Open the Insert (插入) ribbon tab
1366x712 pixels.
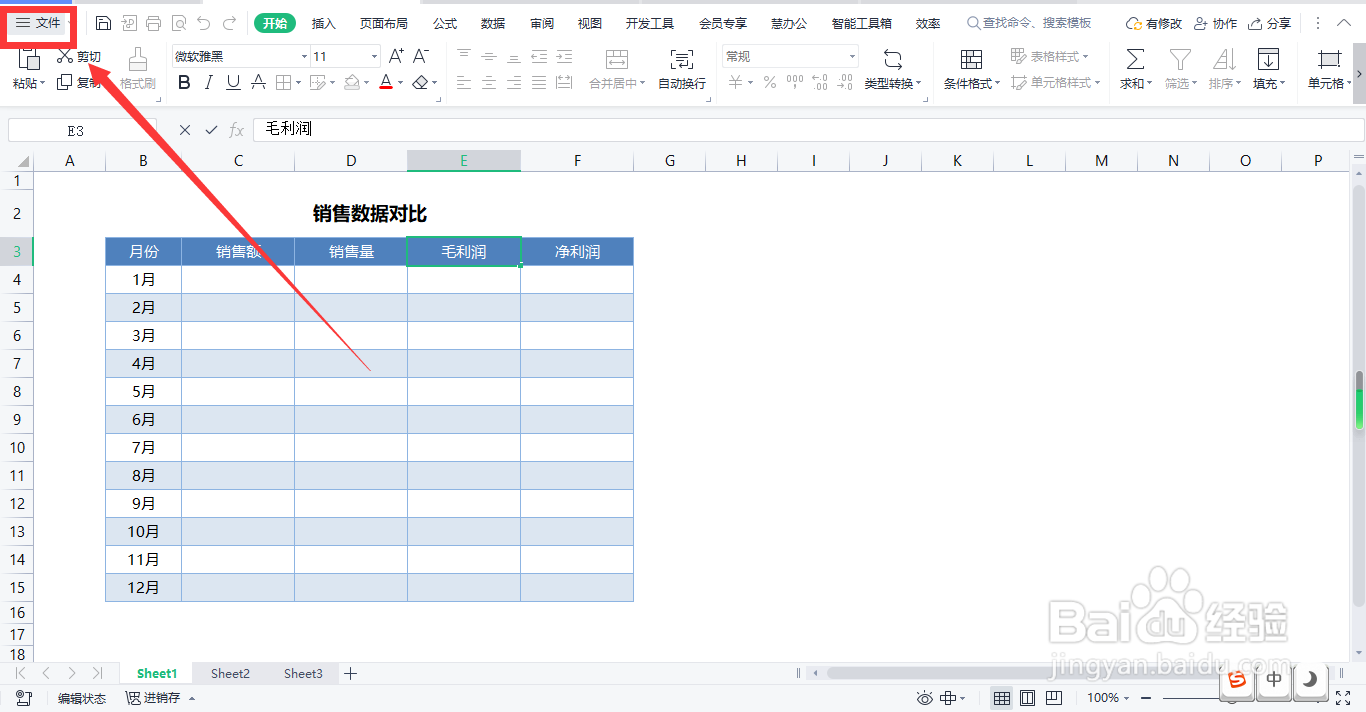(324, 23)
